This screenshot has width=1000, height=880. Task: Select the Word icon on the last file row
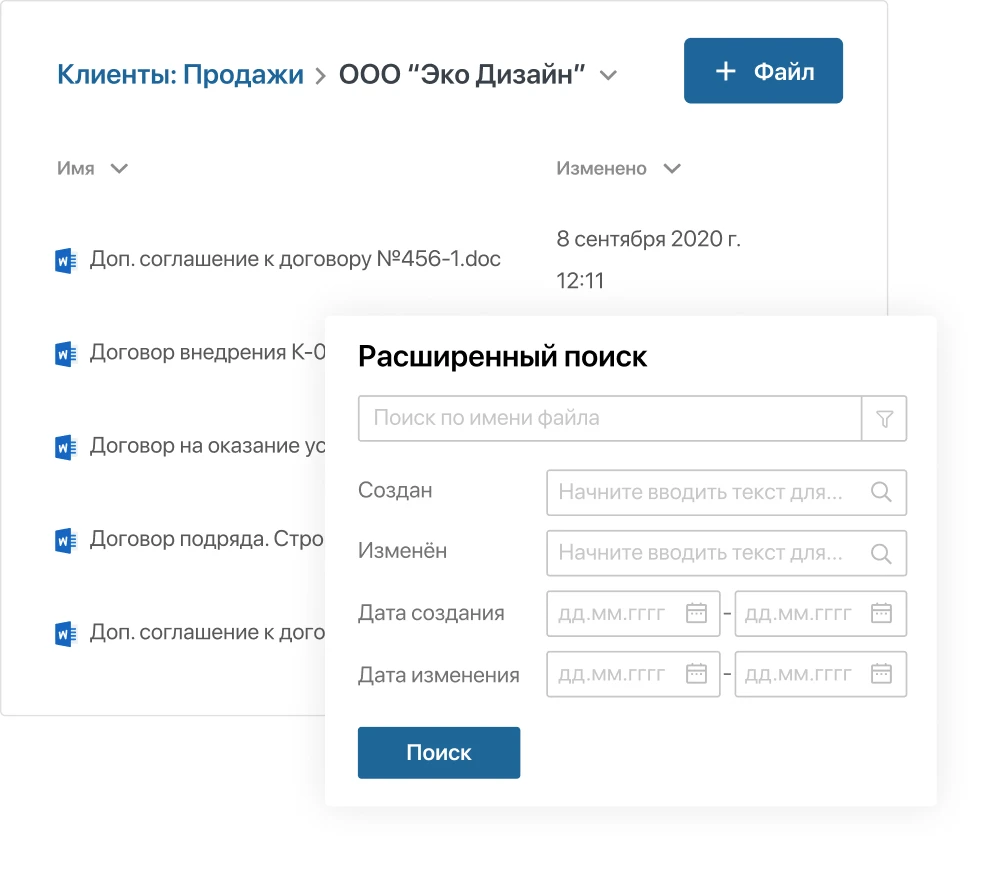[x=65, y=632]
